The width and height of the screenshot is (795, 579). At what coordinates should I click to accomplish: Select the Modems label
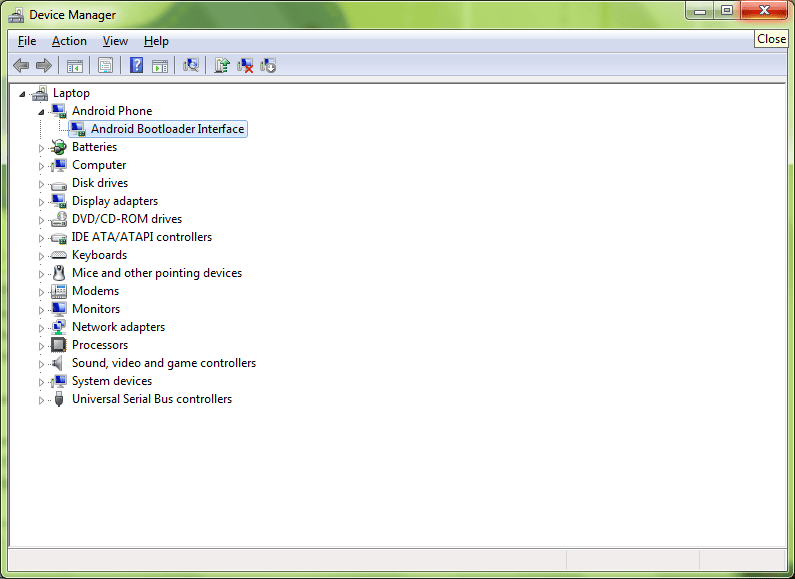(x=95, y=292)
